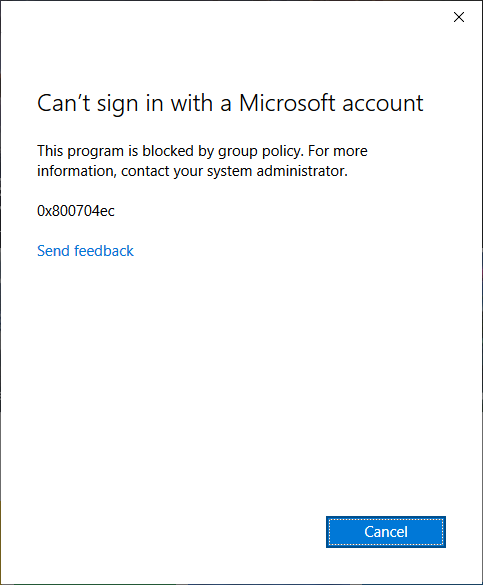The width and height of the screenshot is (483, 585).
Task: Click the group policy blocked message text
Action: 202,161
